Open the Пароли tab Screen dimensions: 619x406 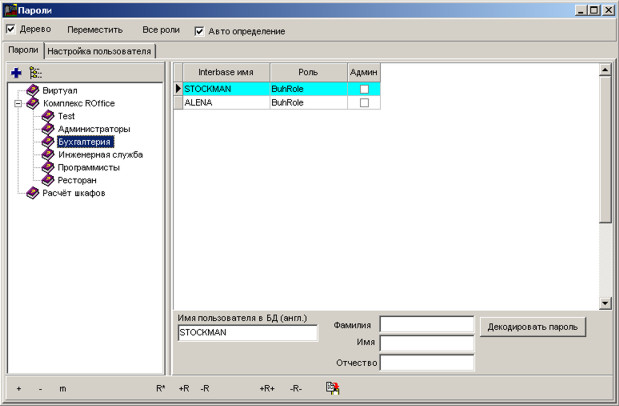point(23,50)
